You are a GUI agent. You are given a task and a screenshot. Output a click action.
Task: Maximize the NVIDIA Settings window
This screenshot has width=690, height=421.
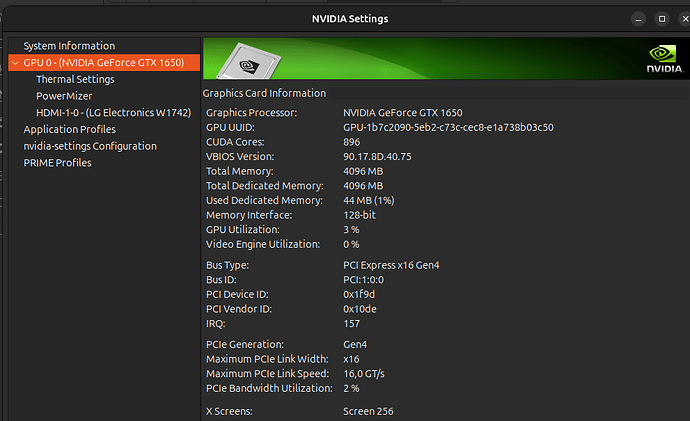[x=661, y=18]
